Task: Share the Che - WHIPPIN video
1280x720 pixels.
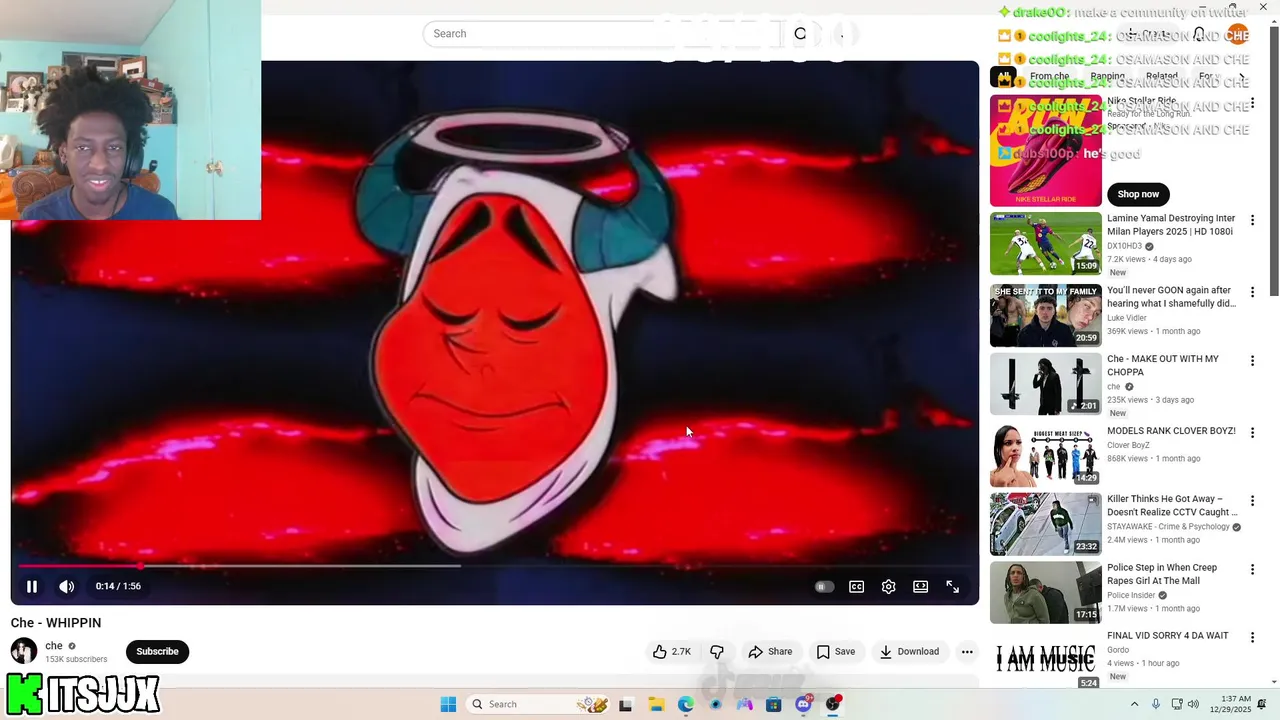Action: click(770, 652)
